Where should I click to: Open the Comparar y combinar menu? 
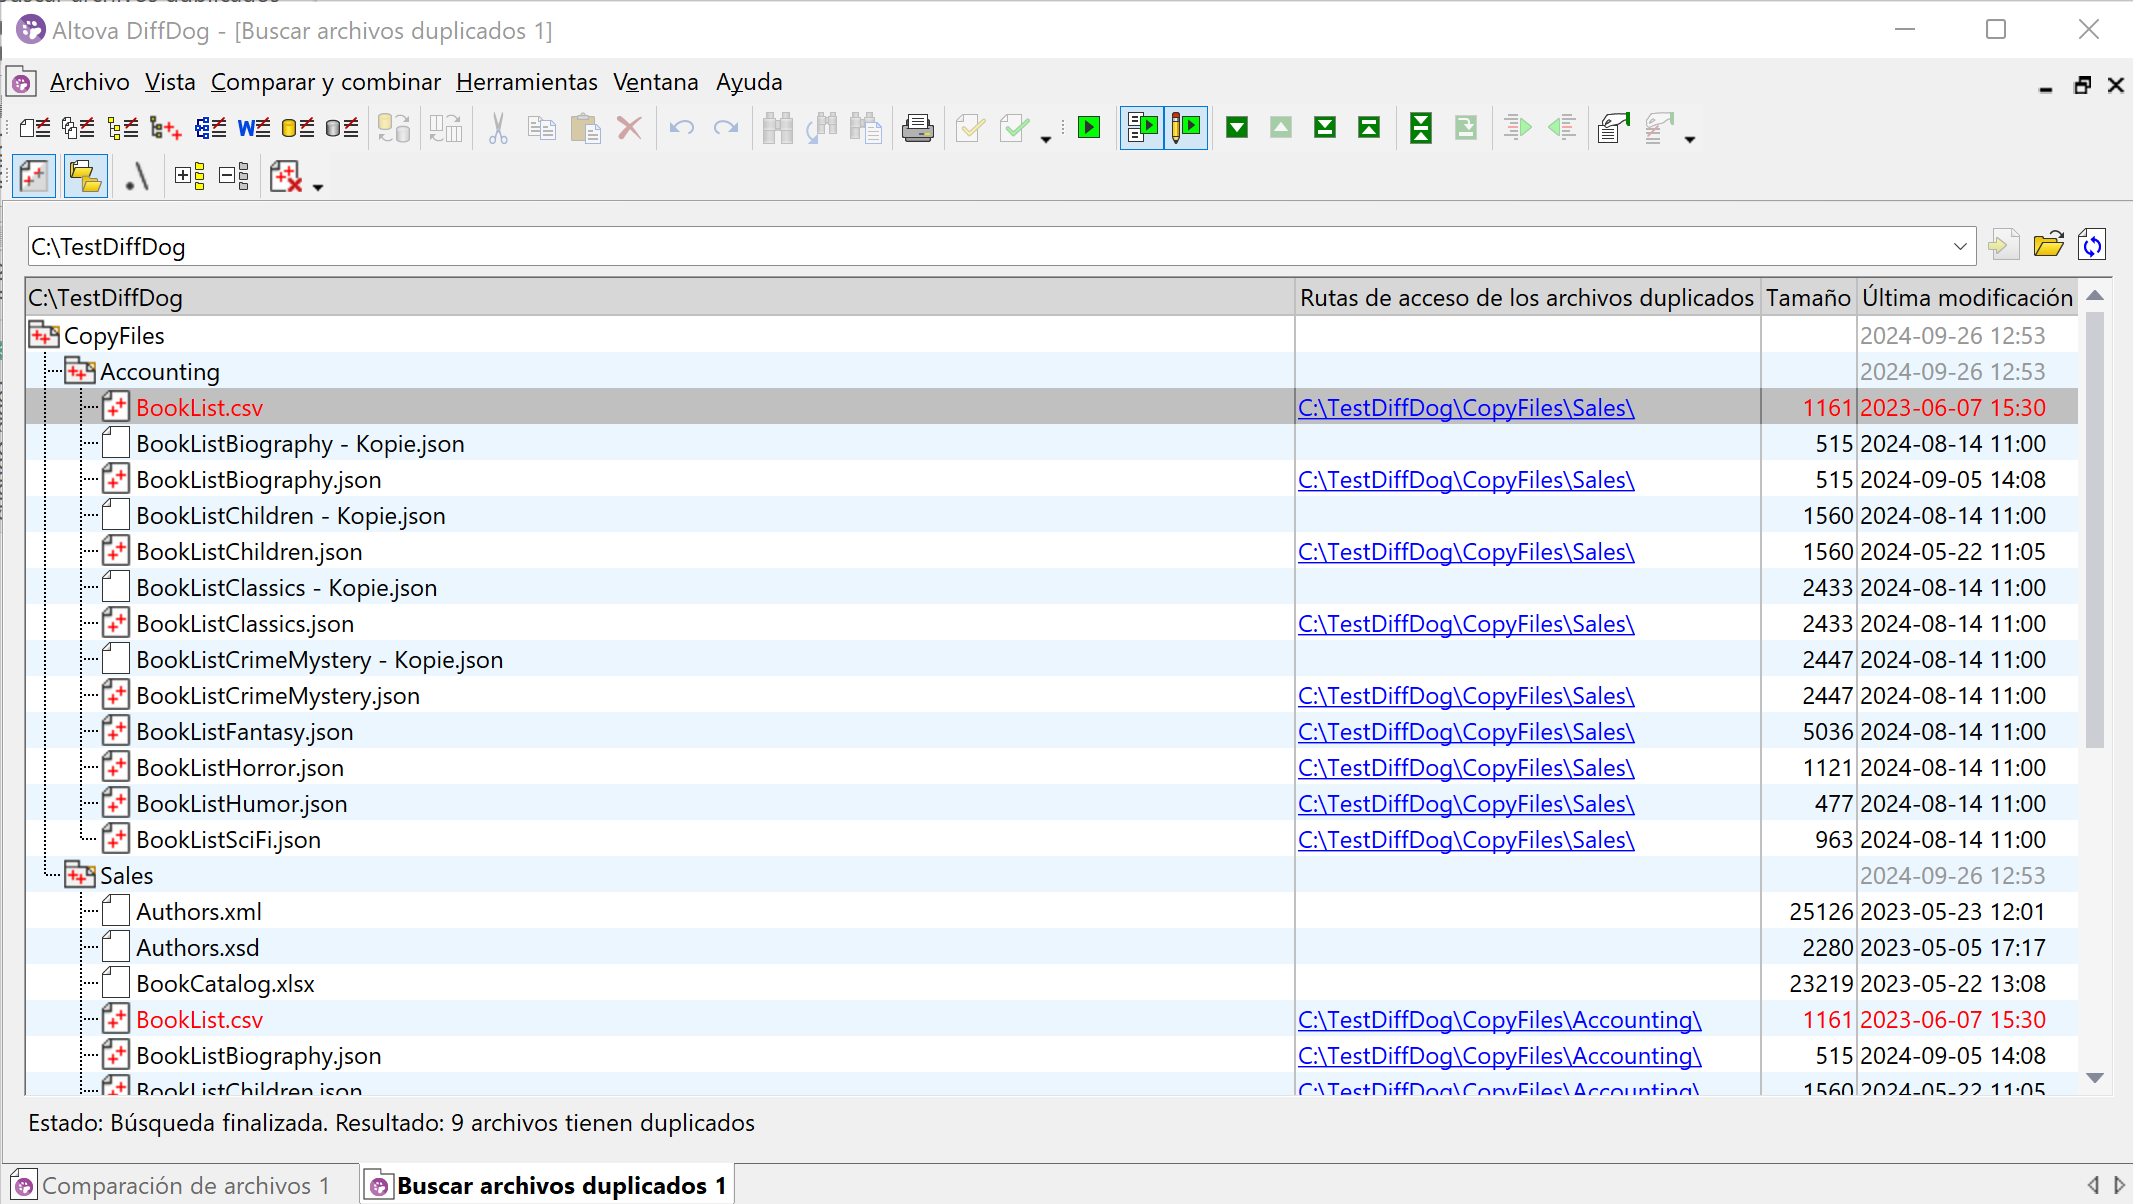click(x=326, y=82)
